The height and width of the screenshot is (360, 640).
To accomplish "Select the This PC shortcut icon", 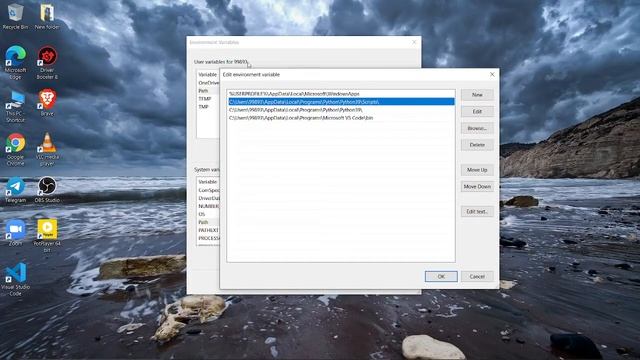I will [x=16, y=107].
